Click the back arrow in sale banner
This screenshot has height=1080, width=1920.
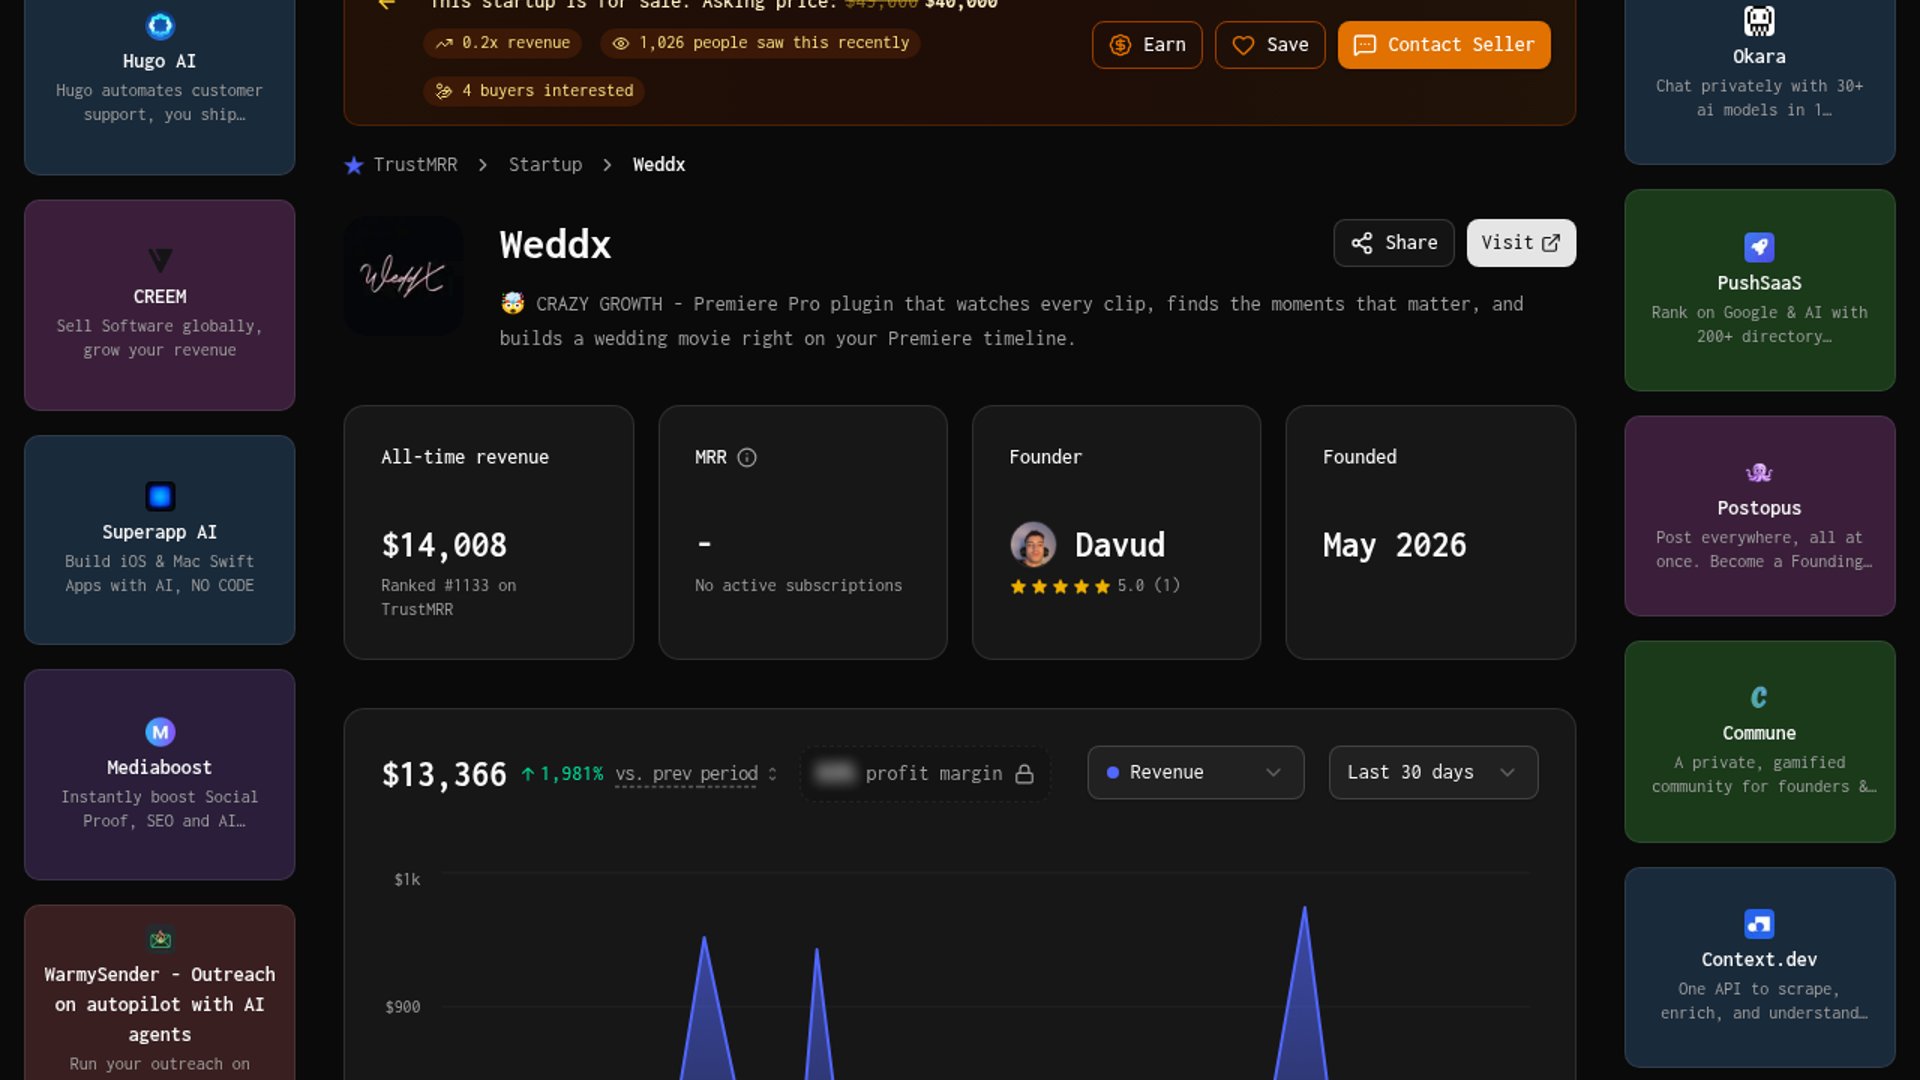coord(387,4)
